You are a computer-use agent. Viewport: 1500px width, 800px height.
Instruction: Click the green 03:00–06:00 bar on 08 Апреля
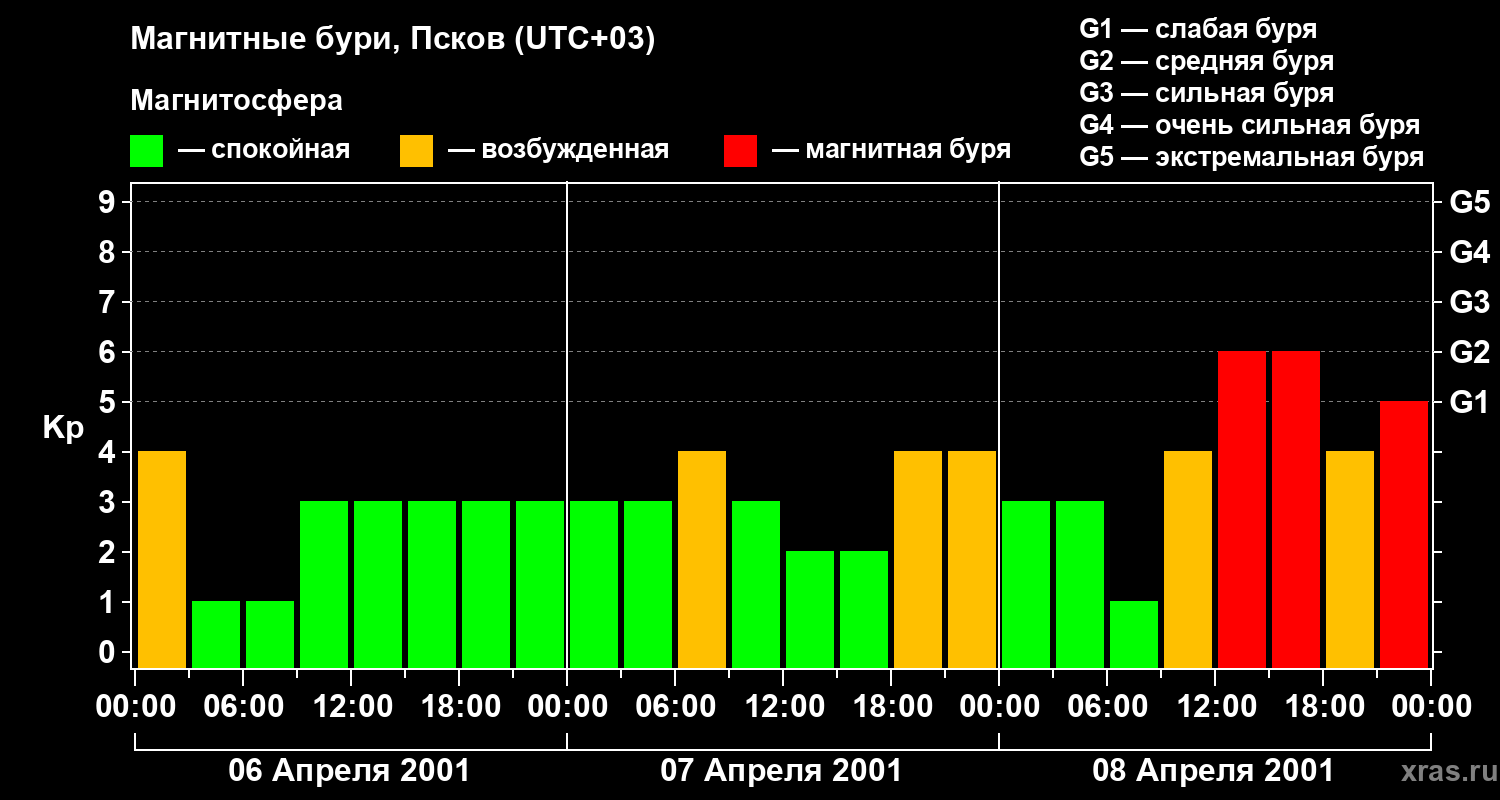(1080, 584)
